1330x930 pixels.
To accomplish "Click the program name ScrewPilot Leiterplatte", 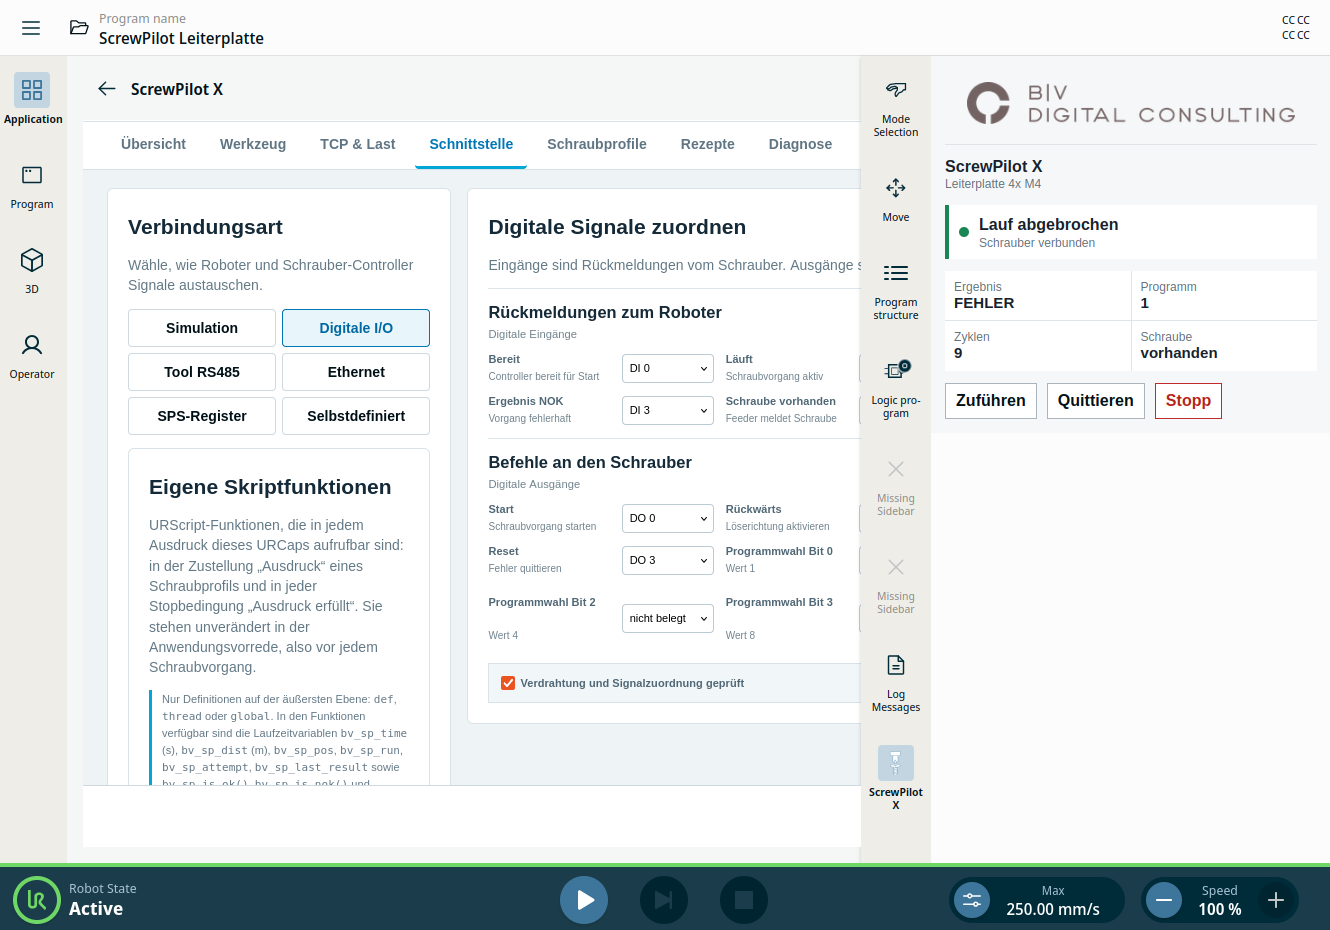I will click(x=181, y=38).
